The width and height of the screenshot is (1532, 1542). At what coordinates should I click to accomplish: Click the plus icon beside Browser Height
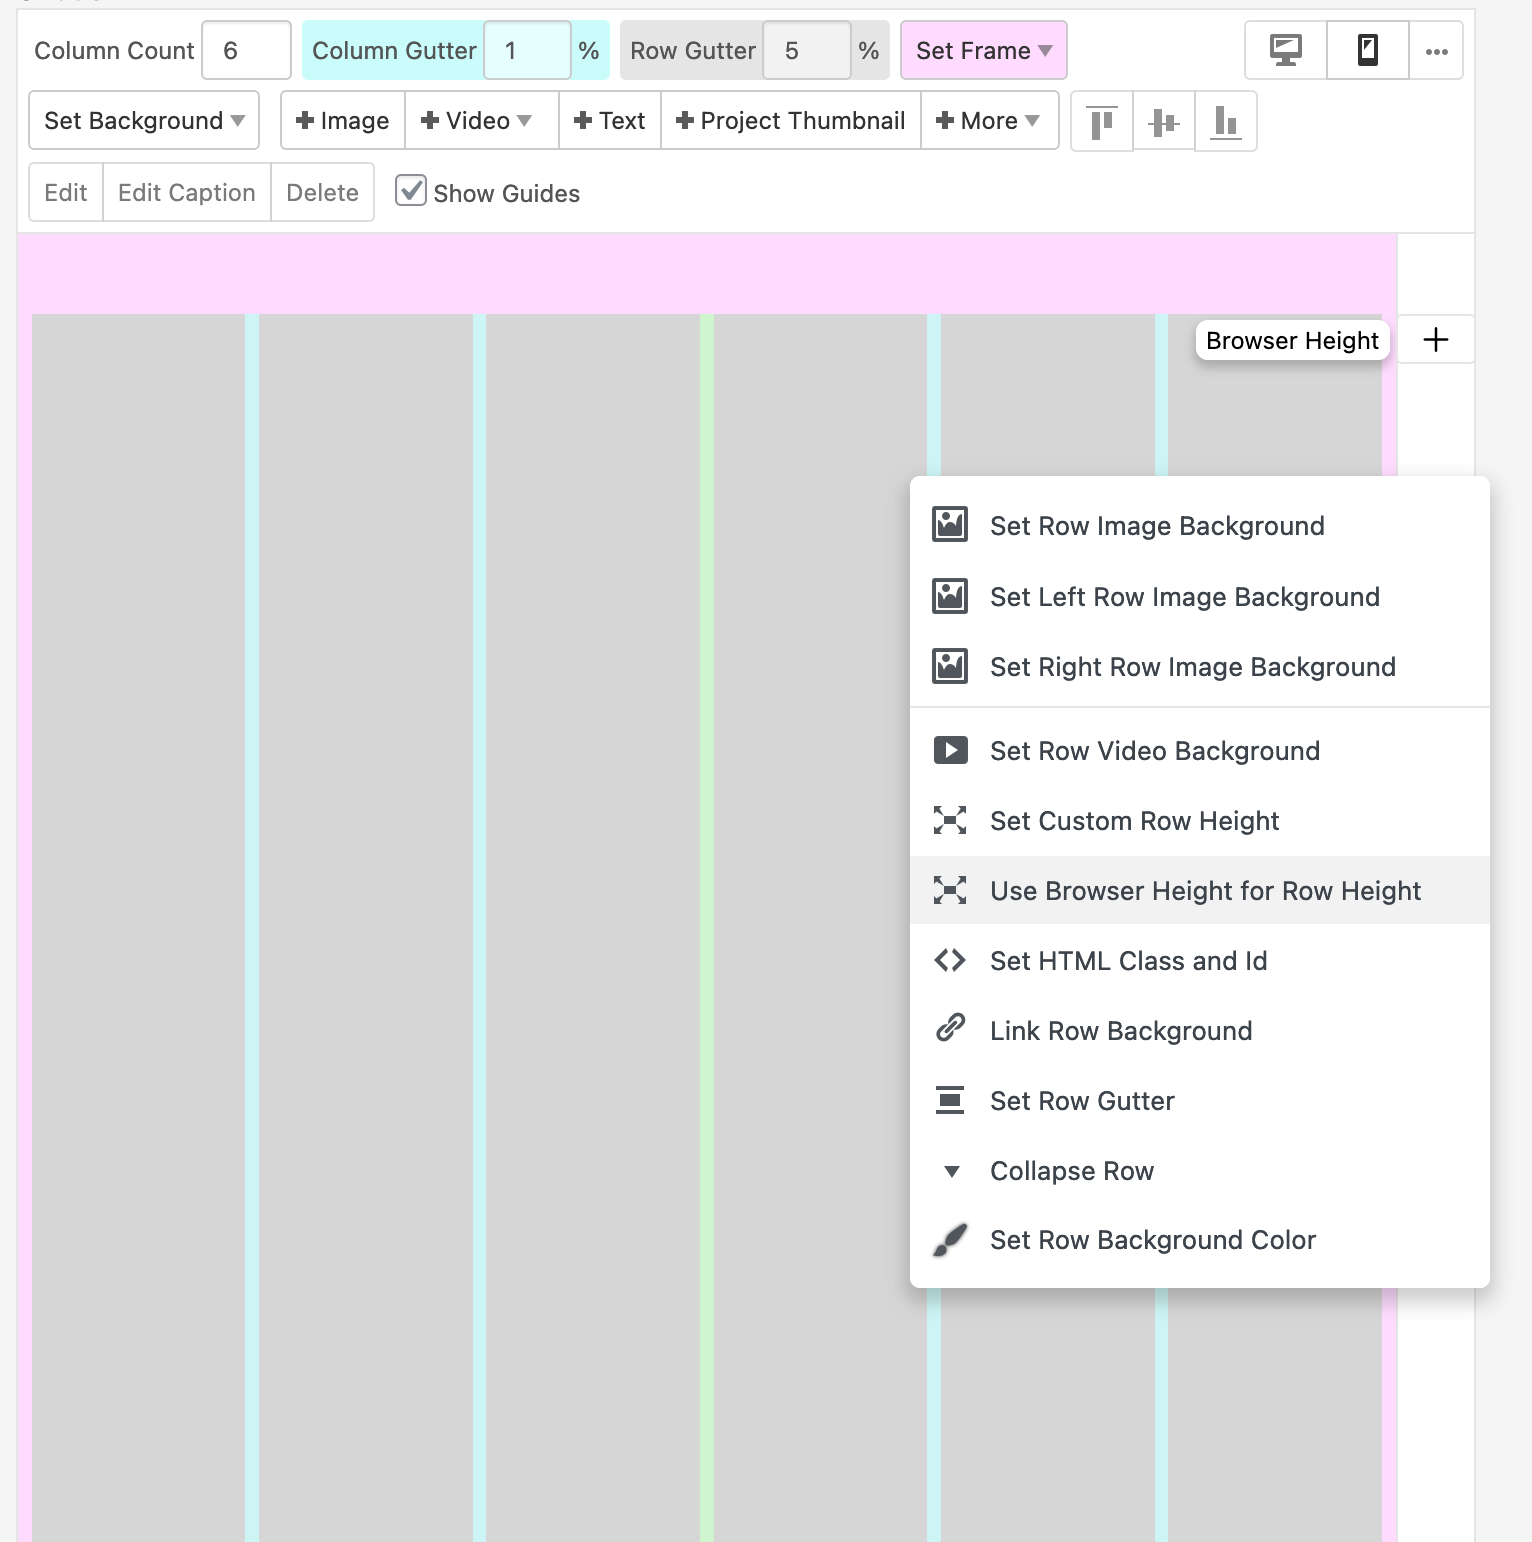[x=1435, y=340]
